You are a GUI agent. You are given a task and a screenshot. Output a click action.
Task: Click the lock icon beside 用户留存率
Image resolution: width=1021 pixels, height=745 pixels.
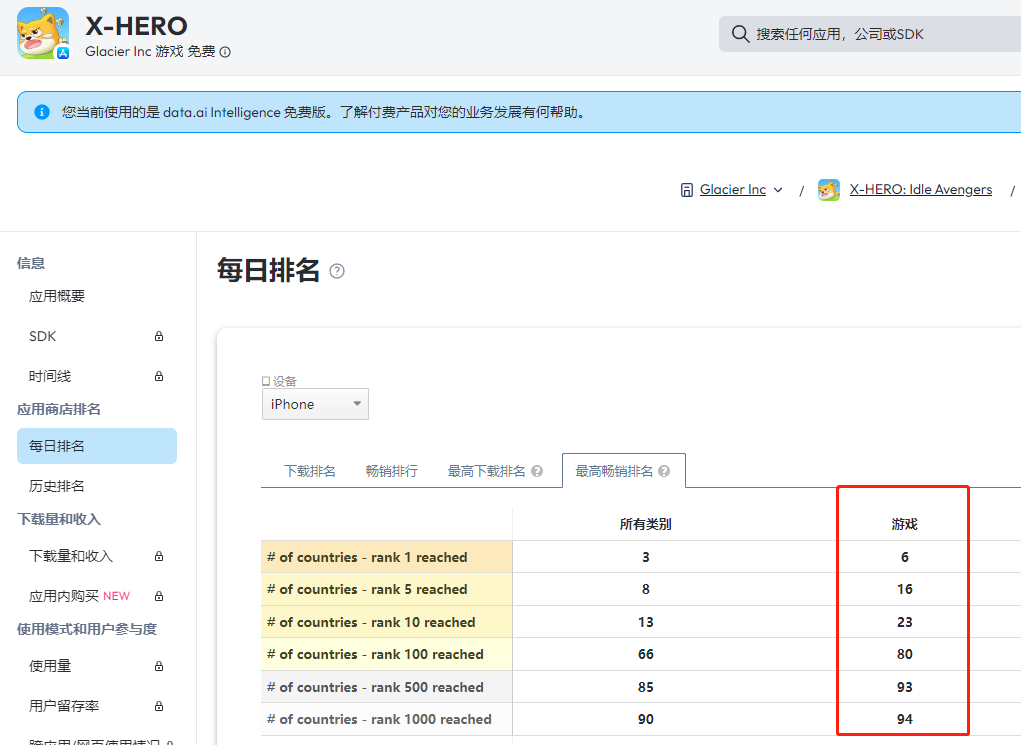pyautogui.click(x=159, y=707)
